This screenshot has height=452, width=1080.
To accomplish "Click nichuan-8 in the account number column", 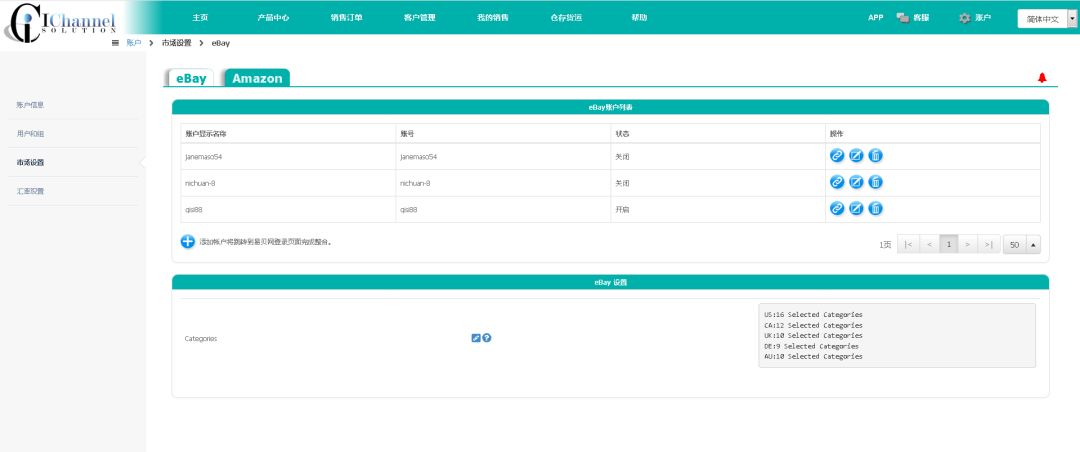I will [415, 183].
